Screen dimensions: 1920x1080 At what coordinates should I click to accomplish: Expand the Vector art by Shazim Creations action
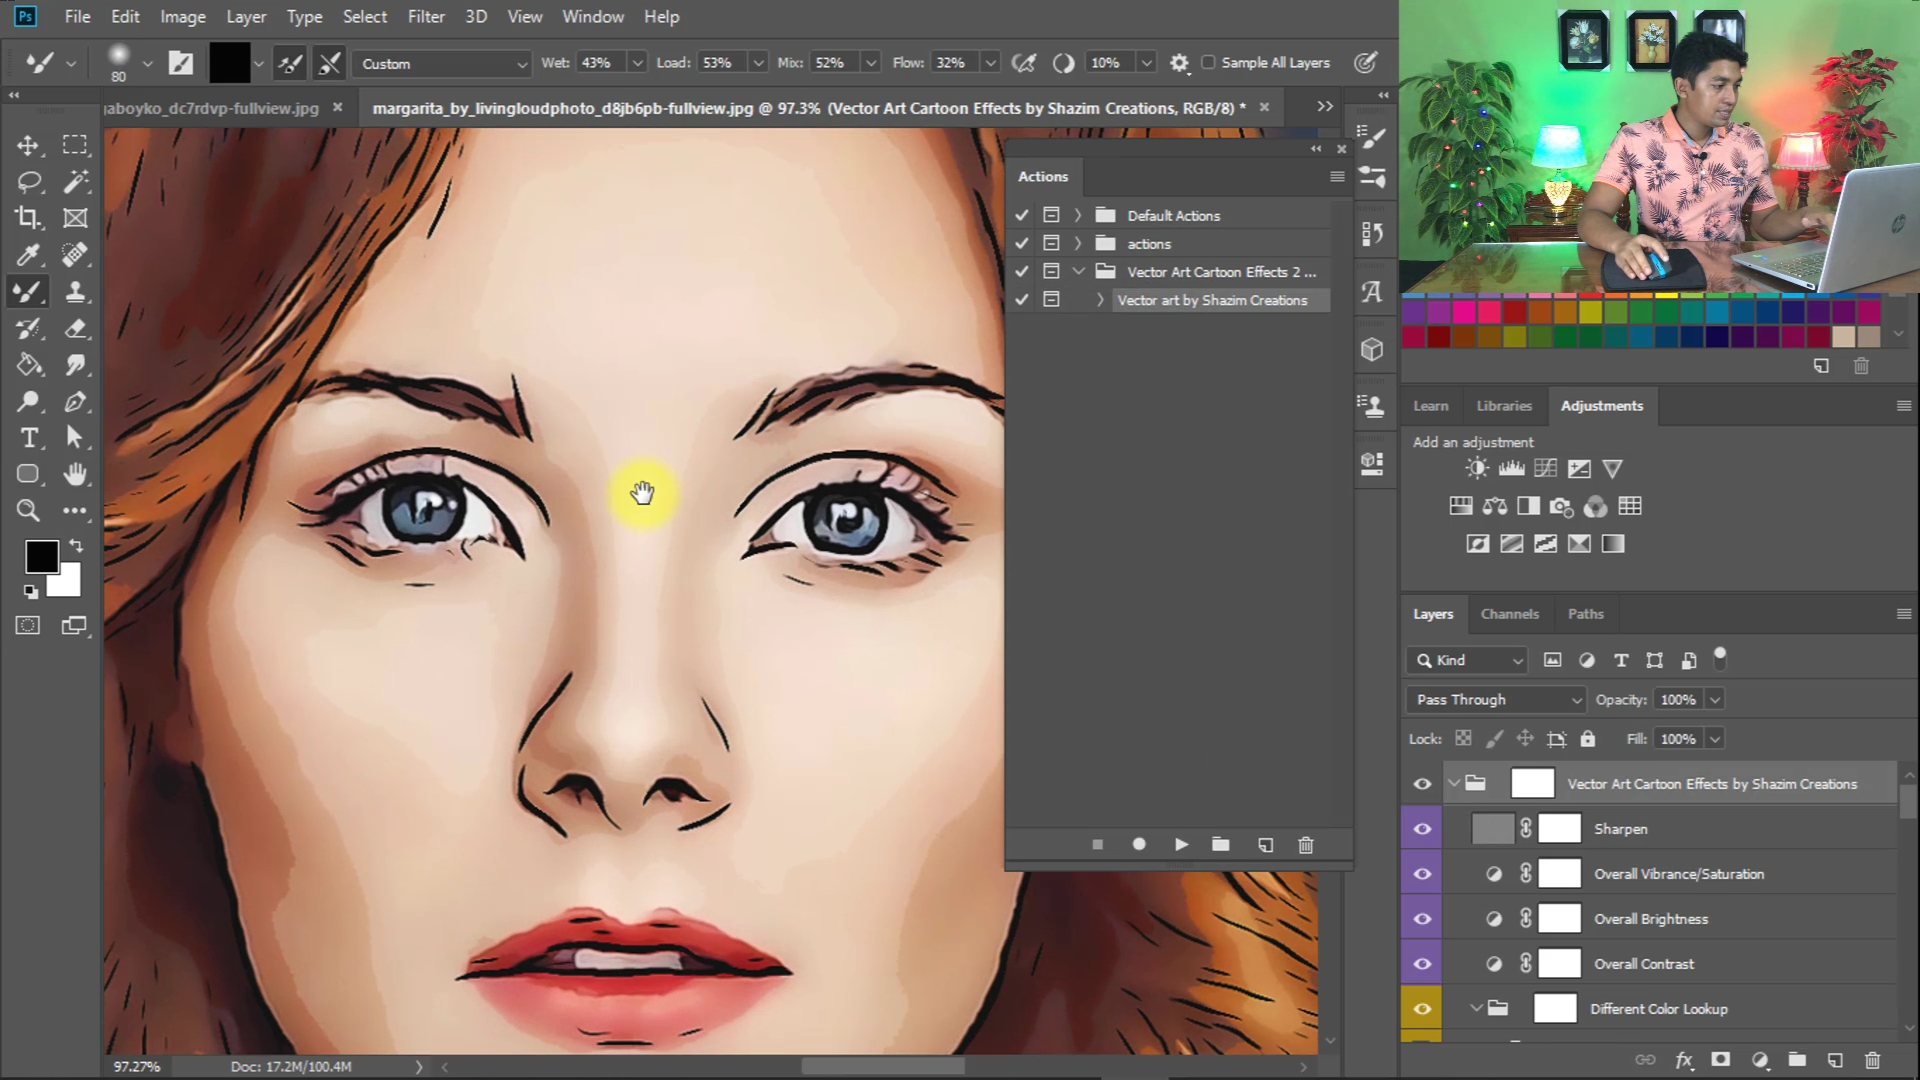pyautogui.click(x=1100, y=300)
